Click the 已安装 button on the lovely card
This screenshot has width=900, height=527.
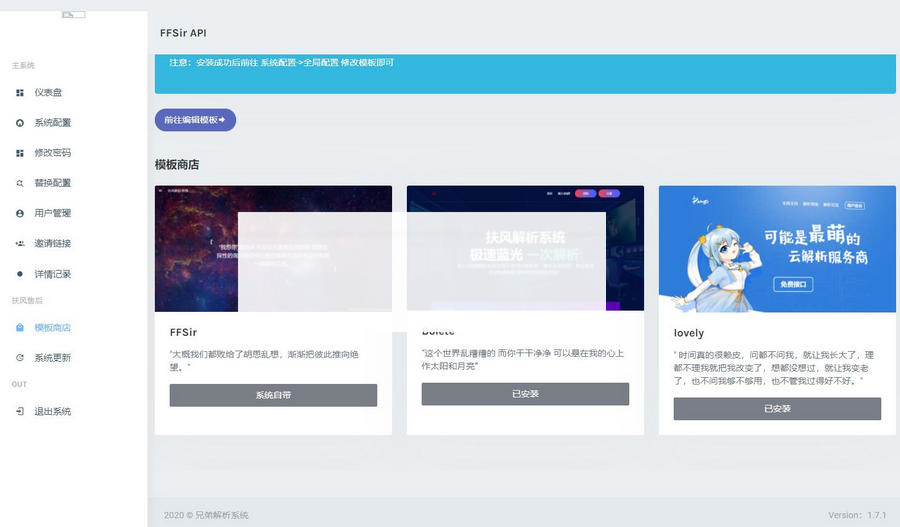pos(777,409)
